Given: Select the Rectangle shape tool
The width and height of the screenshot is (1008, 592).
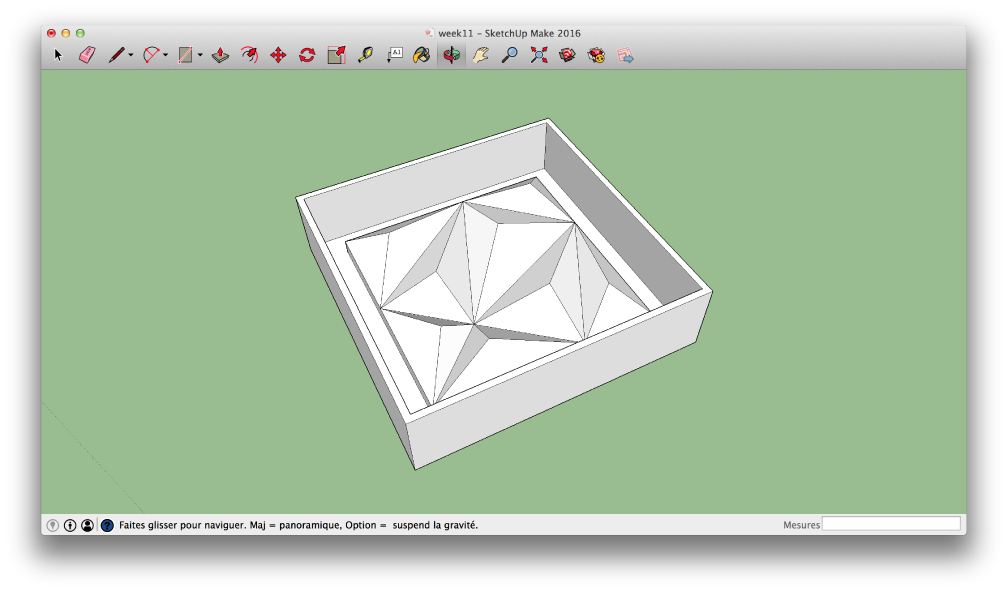Looking at the screenshot, I should [185, 55].
